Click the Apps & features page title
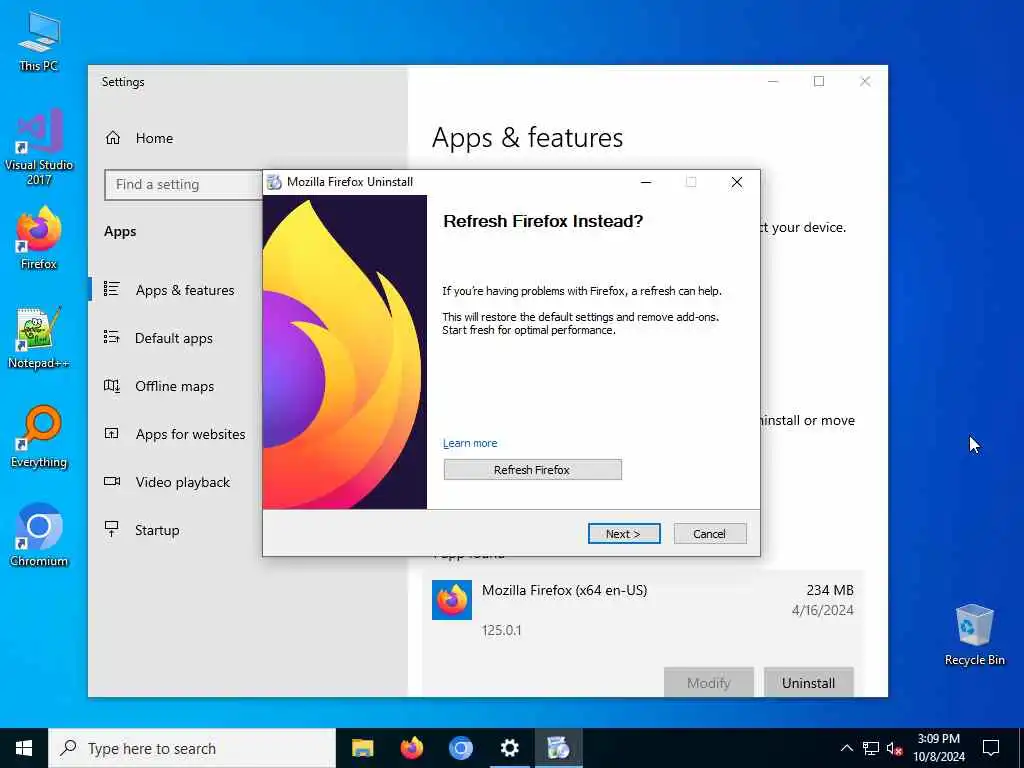The width and height of the screenshot is (1024, 768). [528, 137]
